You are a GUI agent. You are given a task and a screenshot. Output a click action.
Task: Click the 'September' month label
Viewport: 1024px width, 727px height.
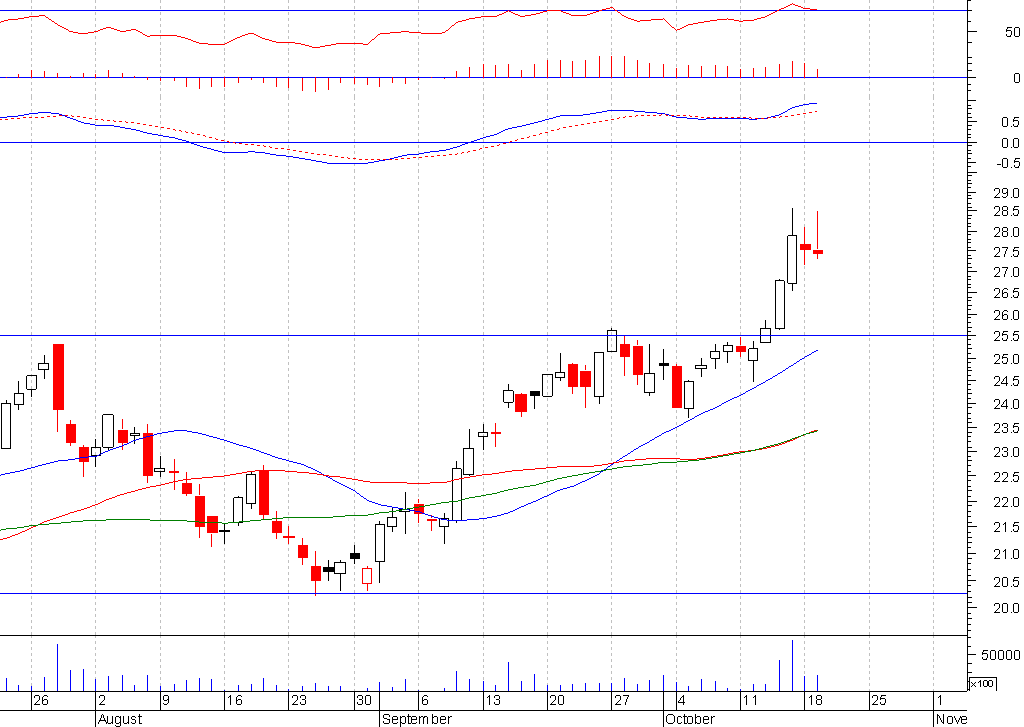pyautogui.click(x=417, y=719)
